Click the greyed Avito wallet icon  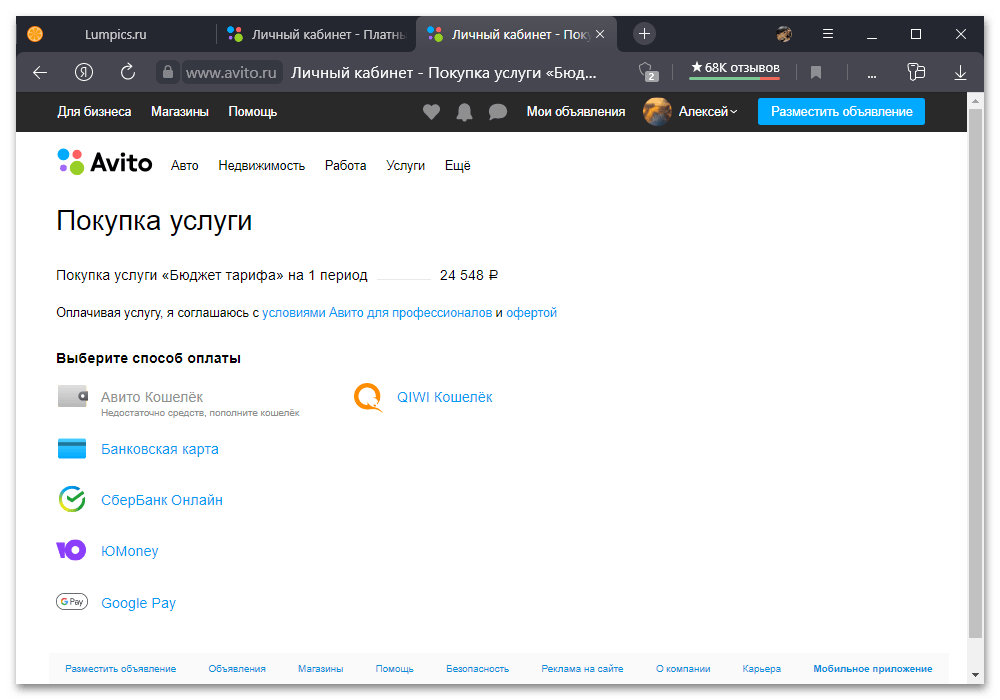(x=73, y=396)
